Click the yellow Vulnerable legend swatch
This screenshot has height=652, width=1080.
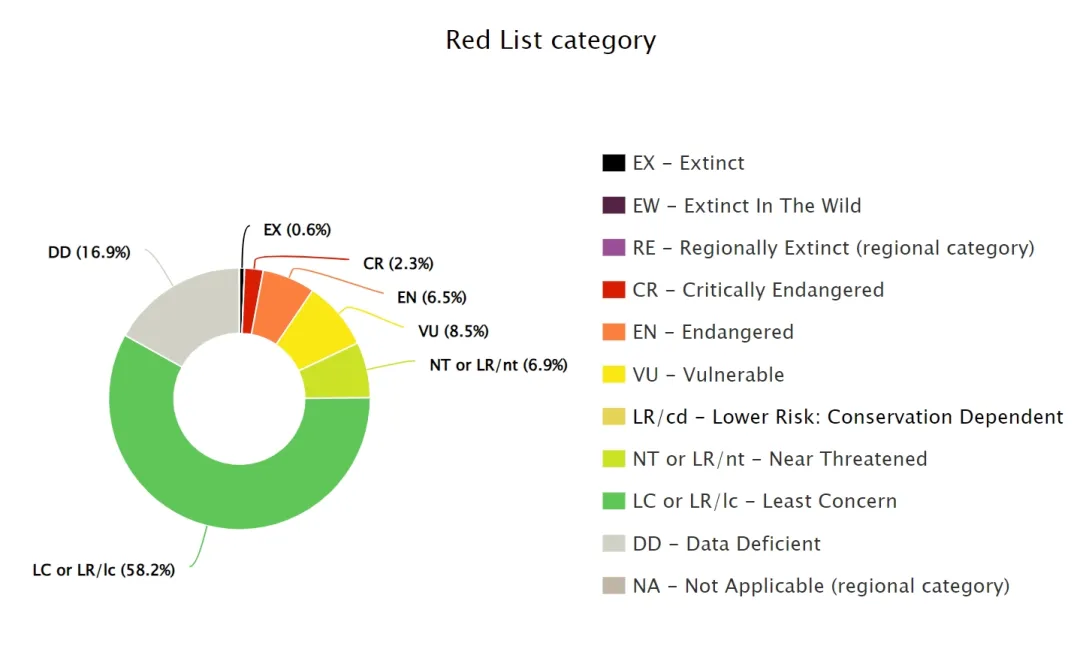[613, 375]
